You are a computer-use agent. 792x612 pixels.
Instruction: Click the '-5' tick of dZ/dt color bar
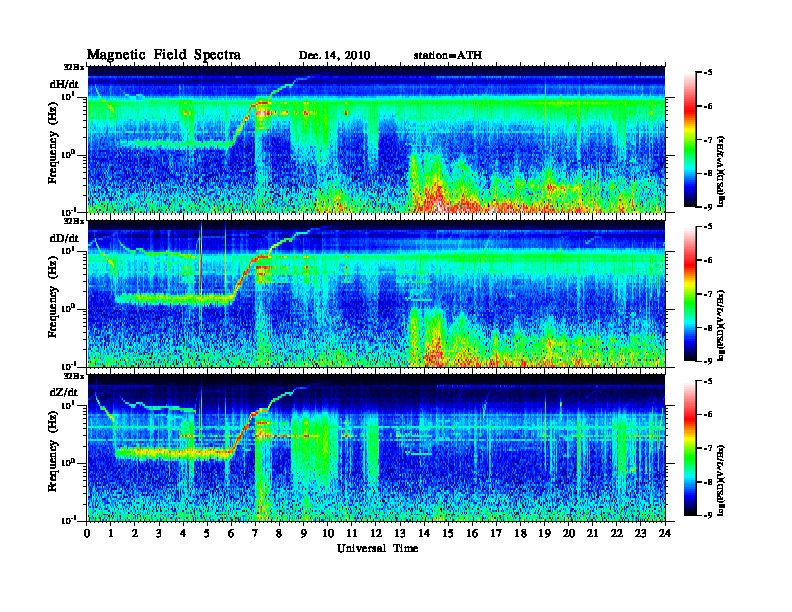708,381
